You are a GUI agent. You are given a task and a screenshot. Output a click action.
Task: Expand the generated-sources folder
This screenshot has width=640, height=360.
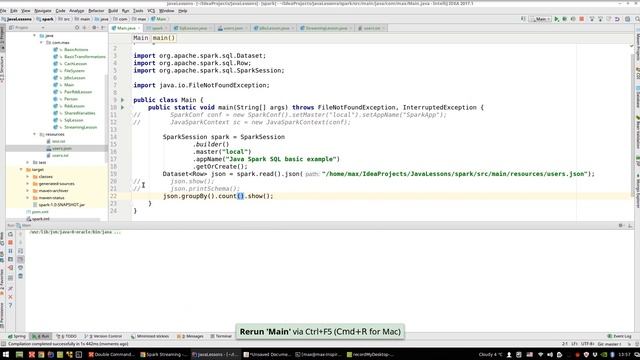click(x=28, y=184)
